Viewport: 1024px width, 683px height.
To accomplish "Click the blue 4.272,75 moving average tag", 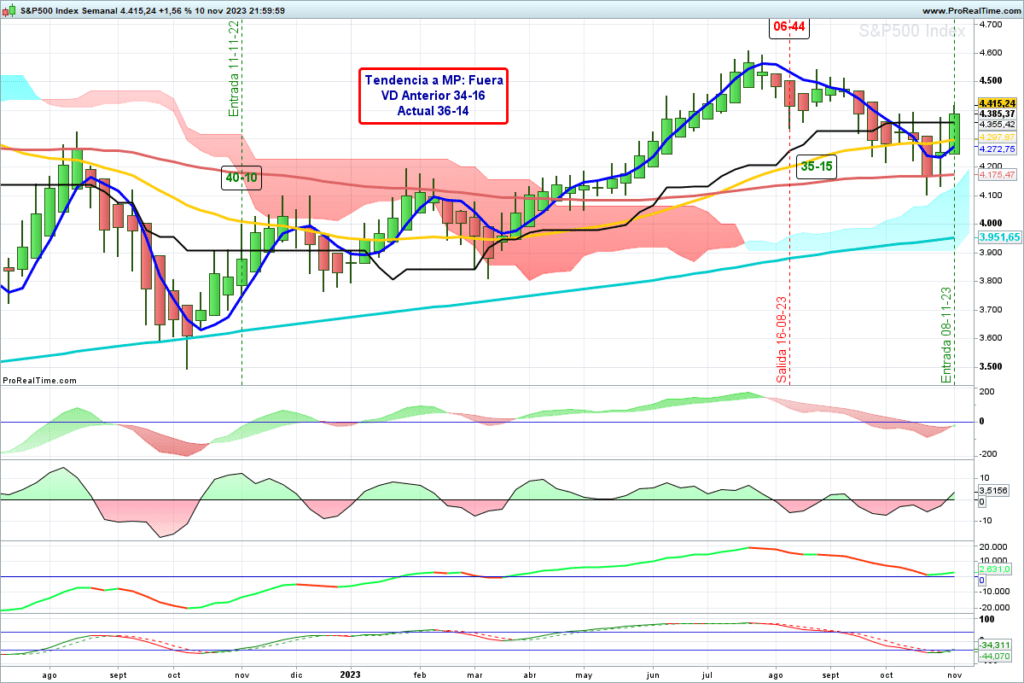I will 997,149.
